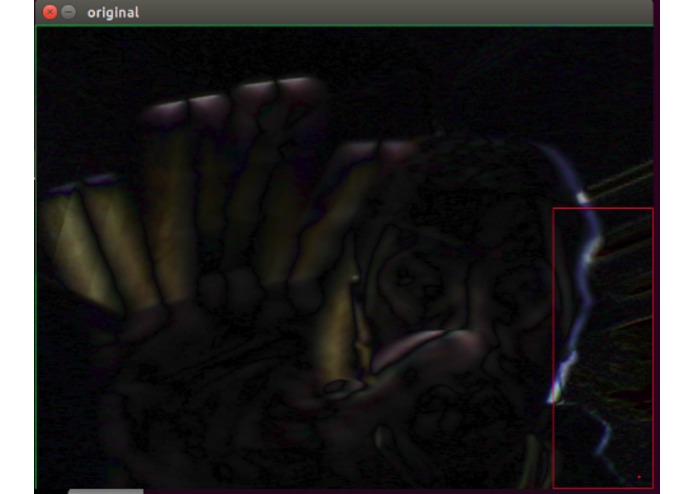Click the "original" title bar text
The height and width of the screenshot is (494, 695).
point(113,12)
